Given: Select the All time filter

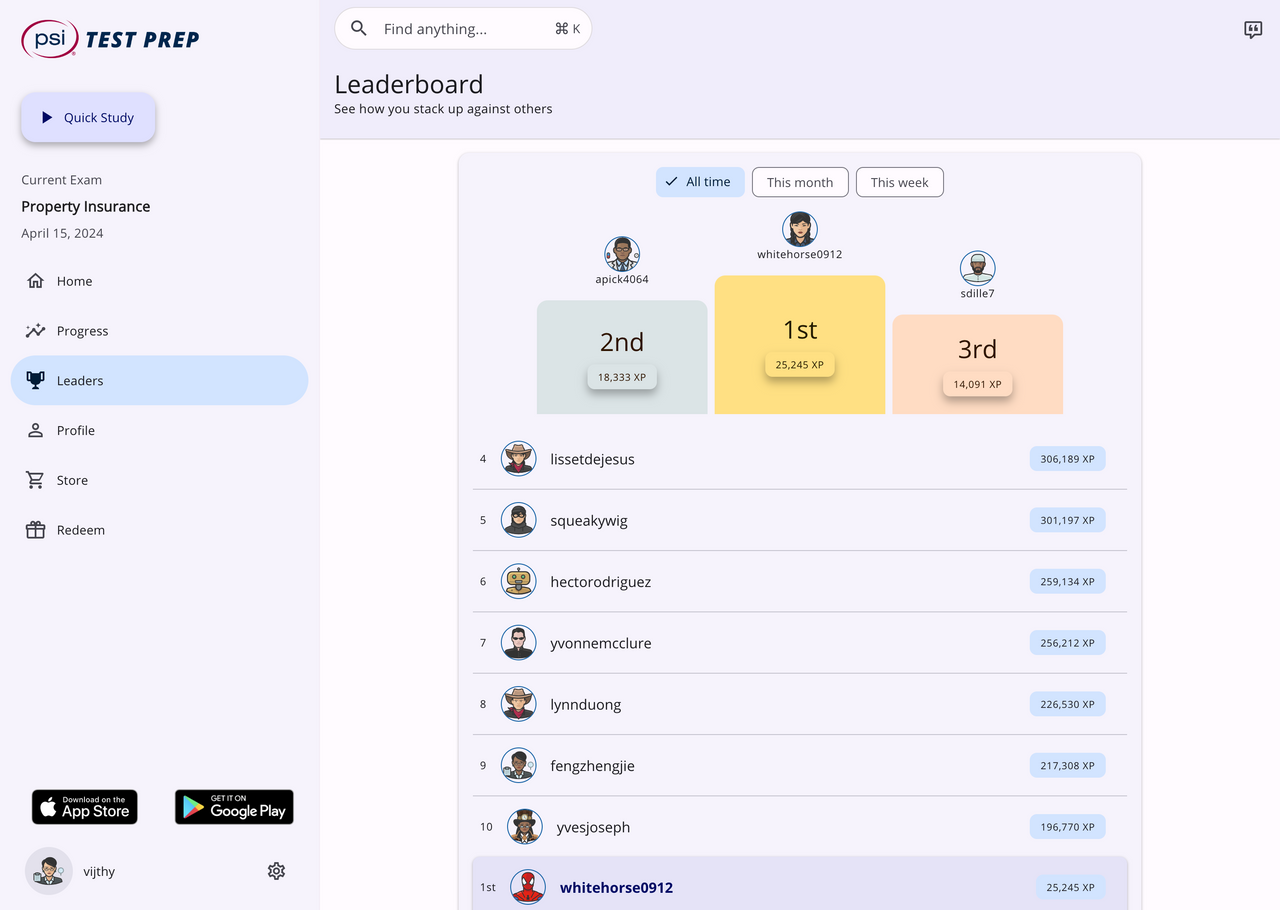Looking at the screenshot, I should click(700, 182).
